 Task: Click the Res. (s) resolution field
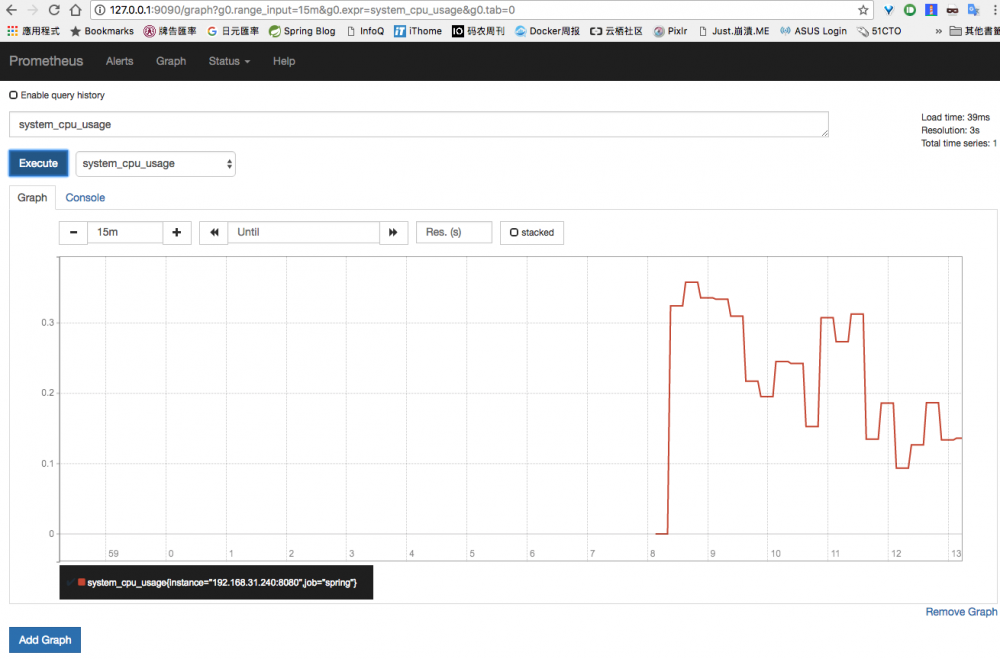[x=454, y=232]
